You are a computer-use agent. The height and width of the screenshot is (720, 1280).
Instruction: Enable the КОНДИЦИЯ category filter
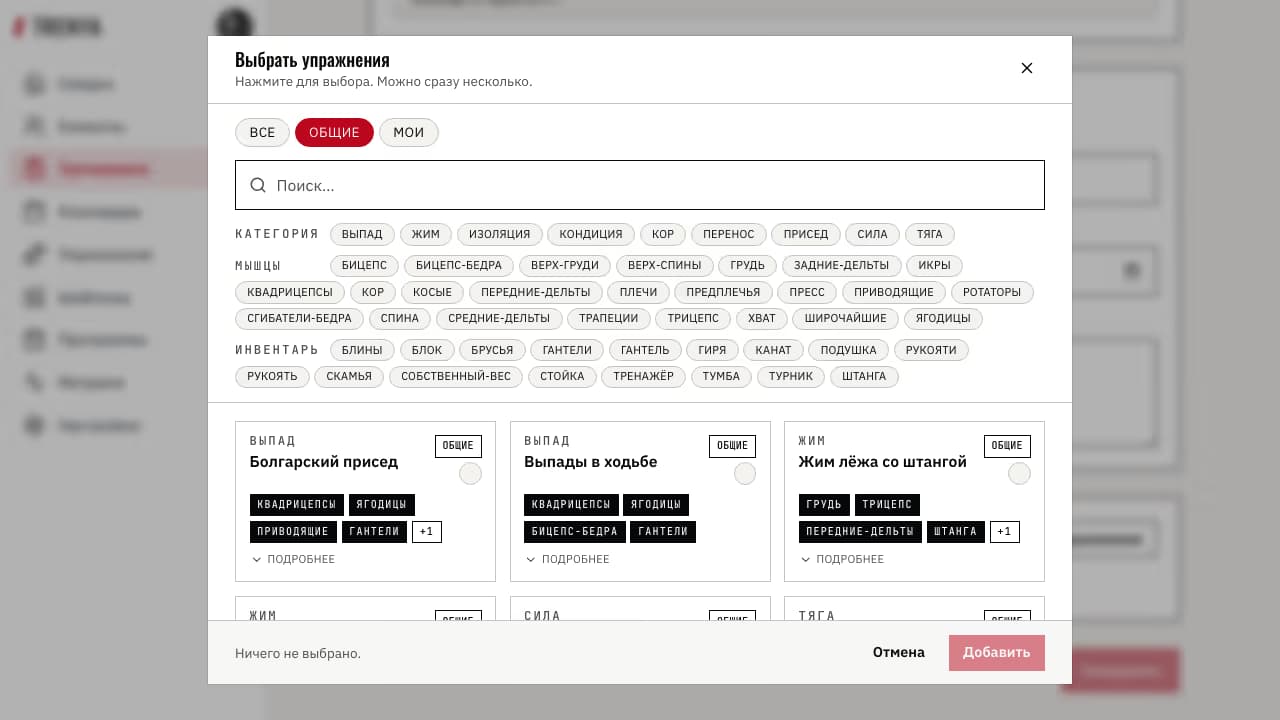click(x=591, y=234)
